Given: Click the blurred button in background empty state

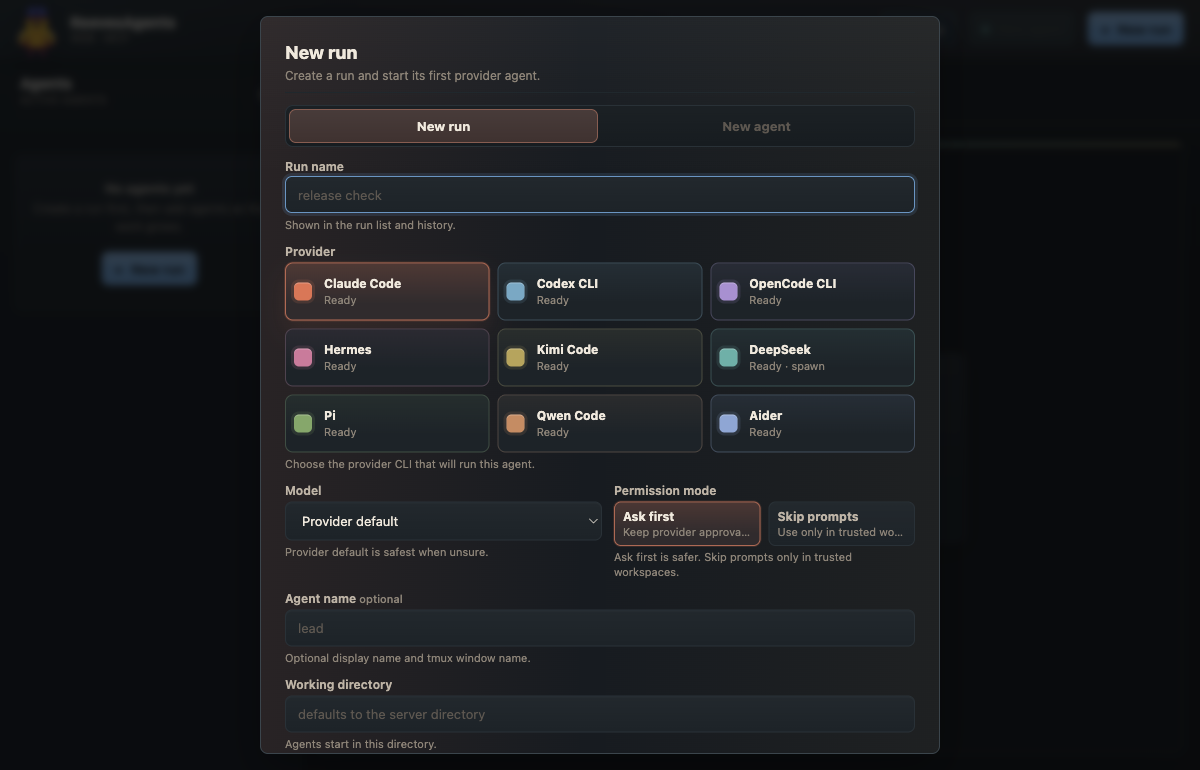Looking at the screenshot, I should pyautogui.click(x=149, y=268).
